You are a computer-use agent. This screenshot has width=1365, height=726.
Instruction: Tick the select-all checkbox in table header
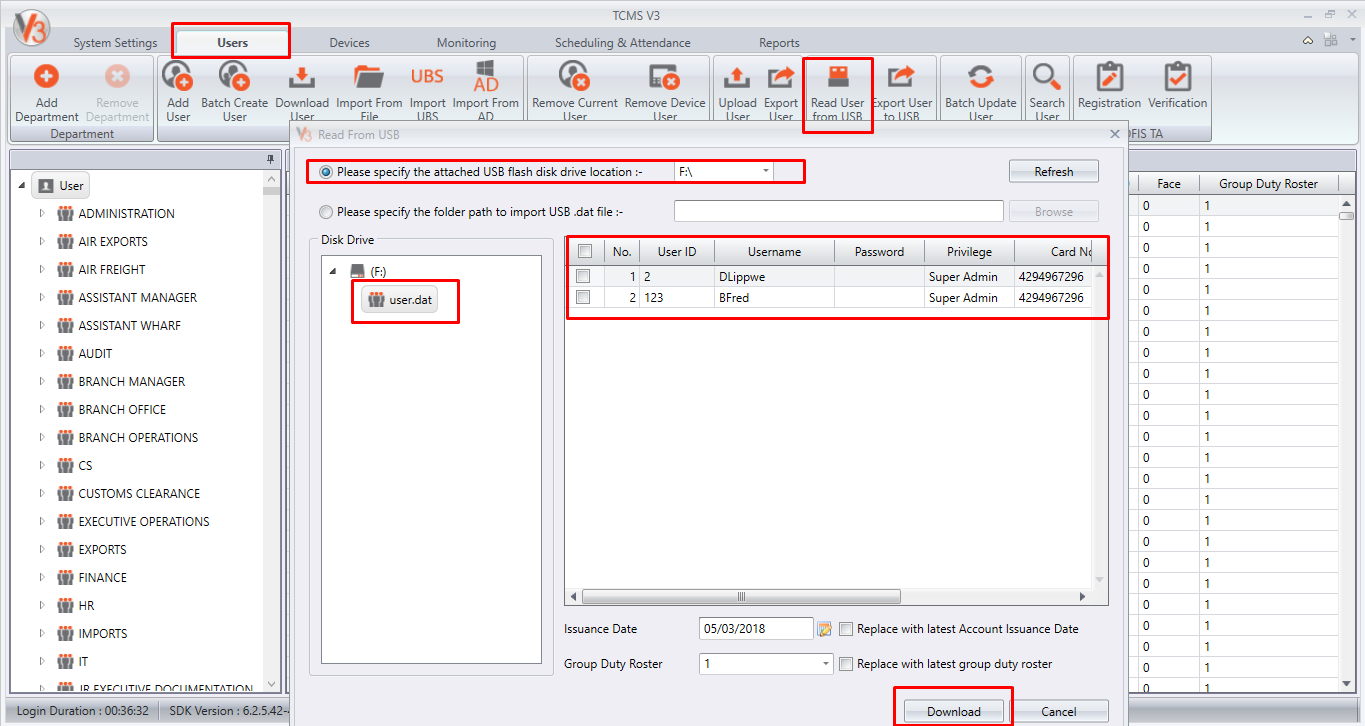coord(585,252)
